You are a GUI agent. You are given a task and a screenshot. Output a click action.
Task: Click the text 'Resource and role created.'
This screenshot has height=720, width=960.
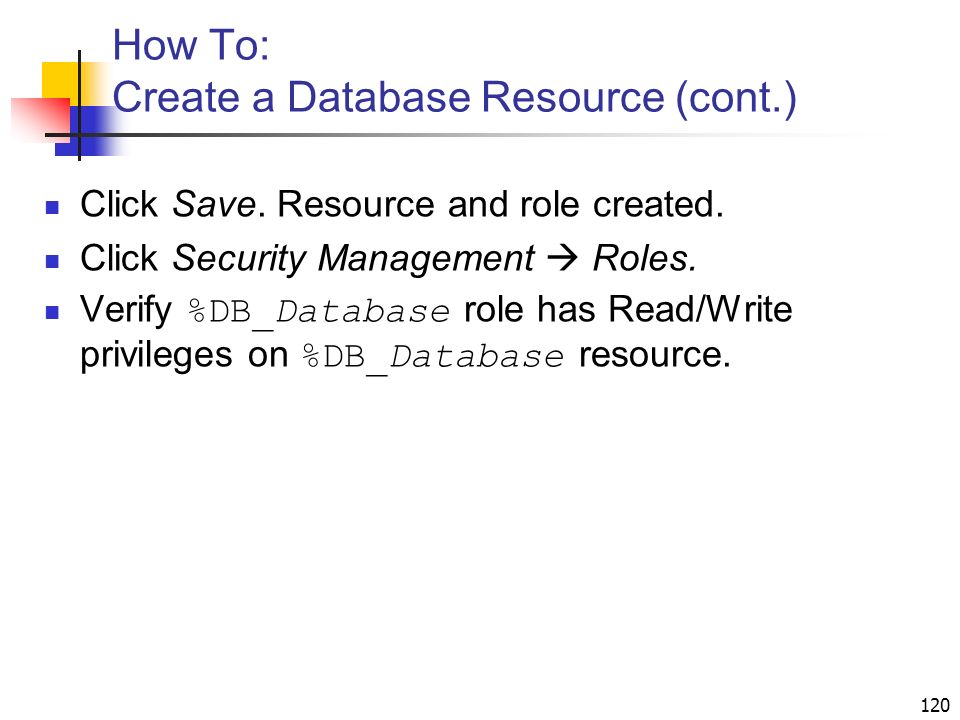[x=500, y=204]
